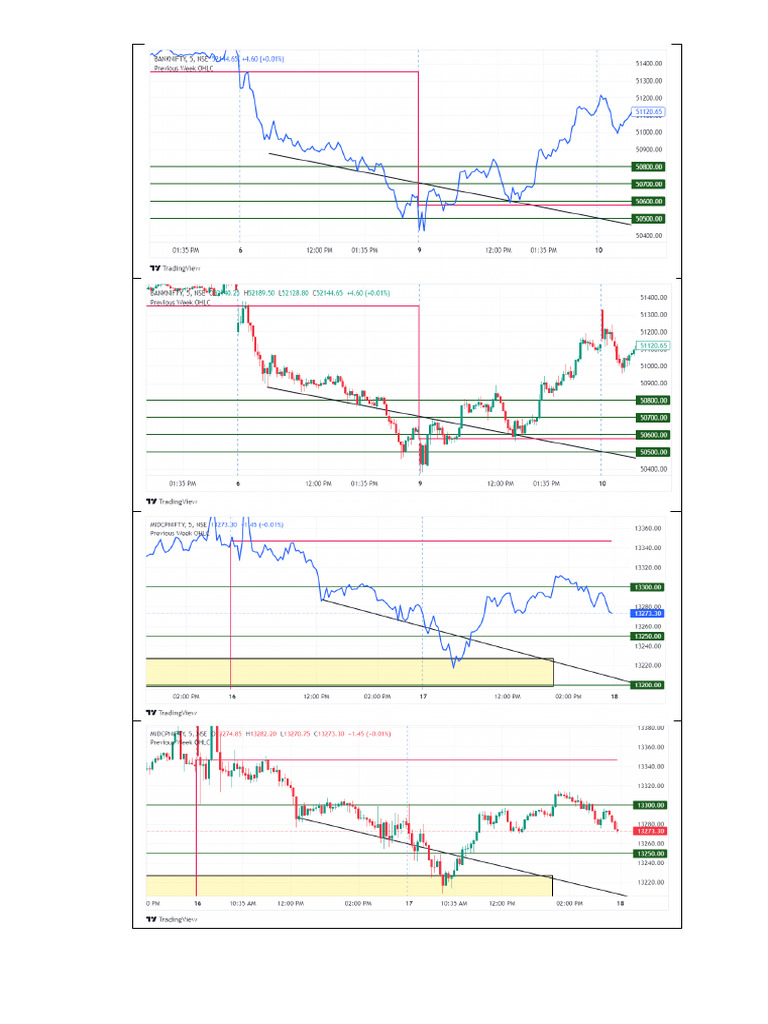
Task: Select the 50700.00 level label on BANKNIFTY line chart
Action: pos(648,184)
